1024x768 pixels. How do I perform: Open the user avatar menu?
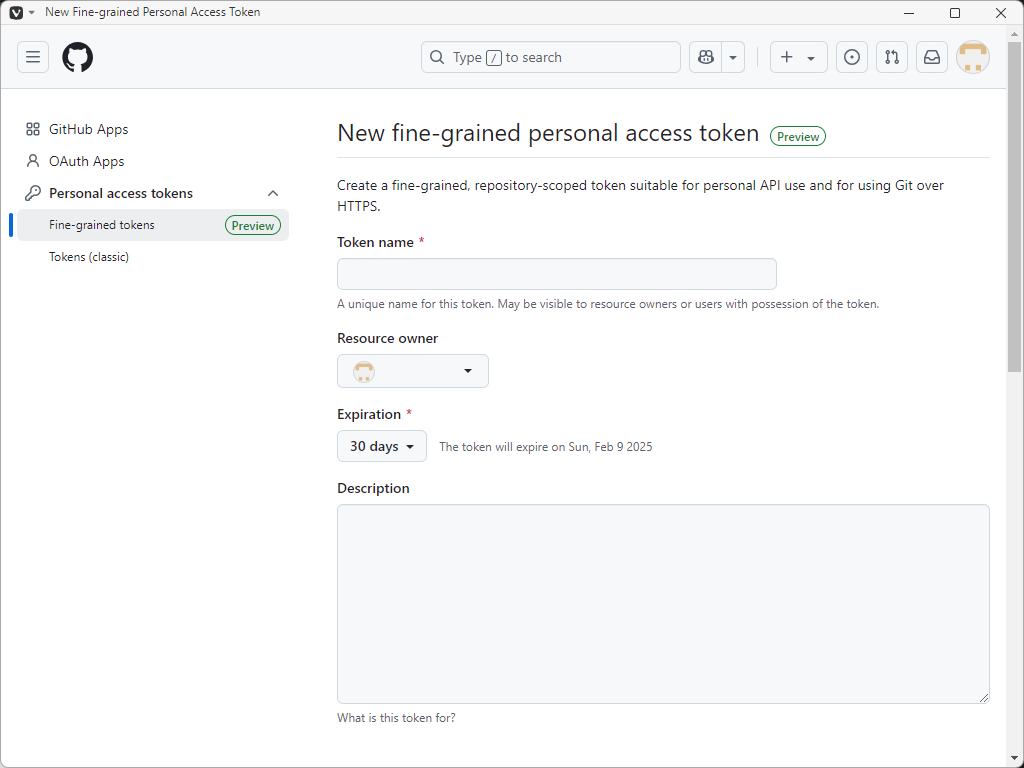tap(972, 57)
